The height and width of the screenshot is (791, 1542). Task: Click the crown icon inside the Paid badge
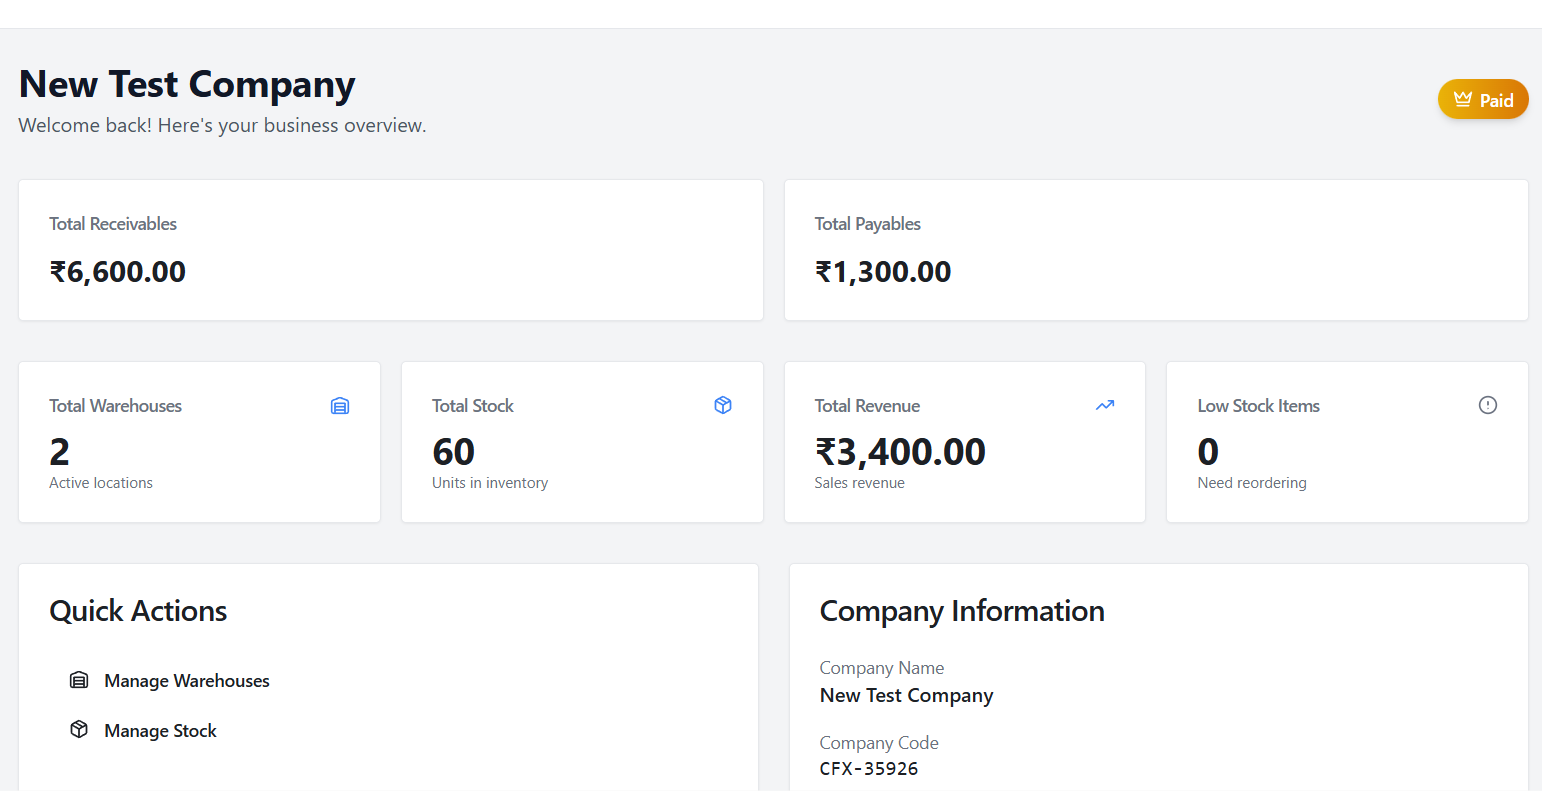pos(1464,98)
